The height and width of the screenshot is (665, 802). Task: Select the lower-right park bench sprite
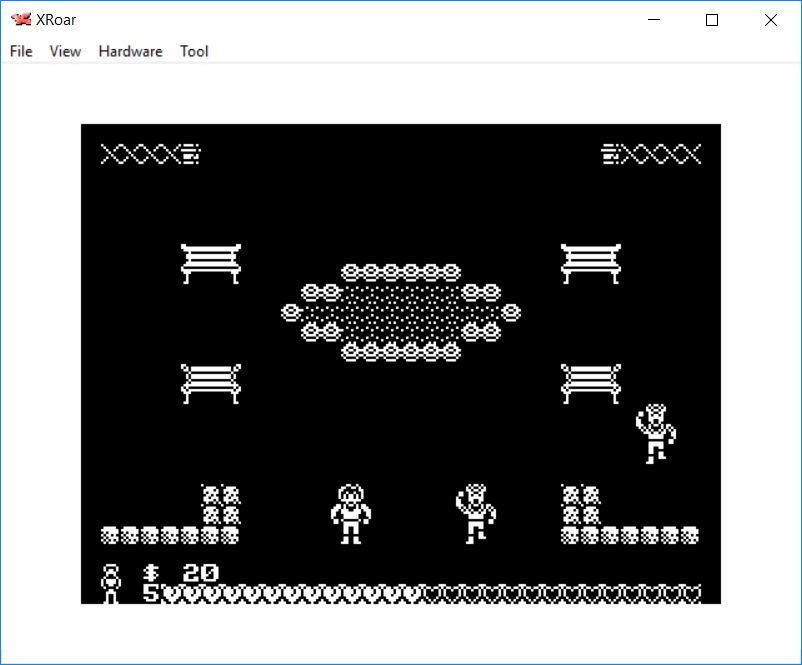point(591,383)
